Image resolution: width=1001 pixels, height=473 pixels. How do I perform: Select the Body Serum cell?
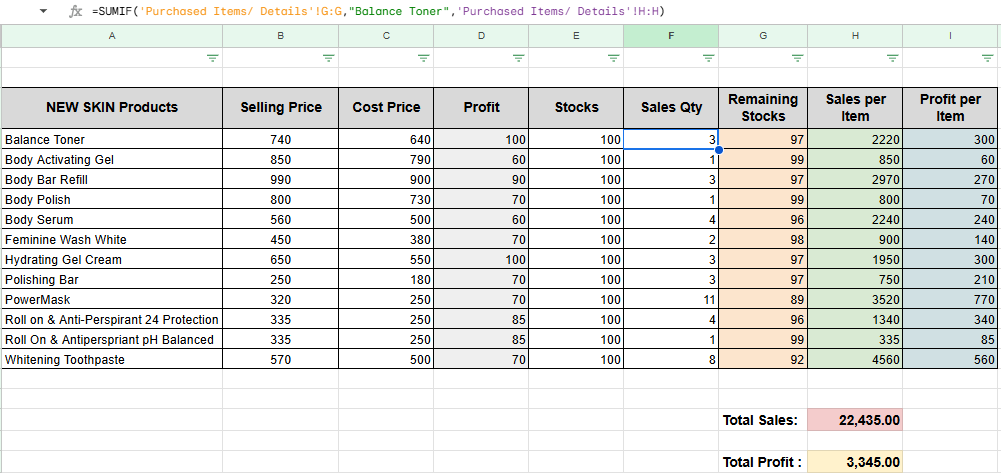[x=112, y=220]
